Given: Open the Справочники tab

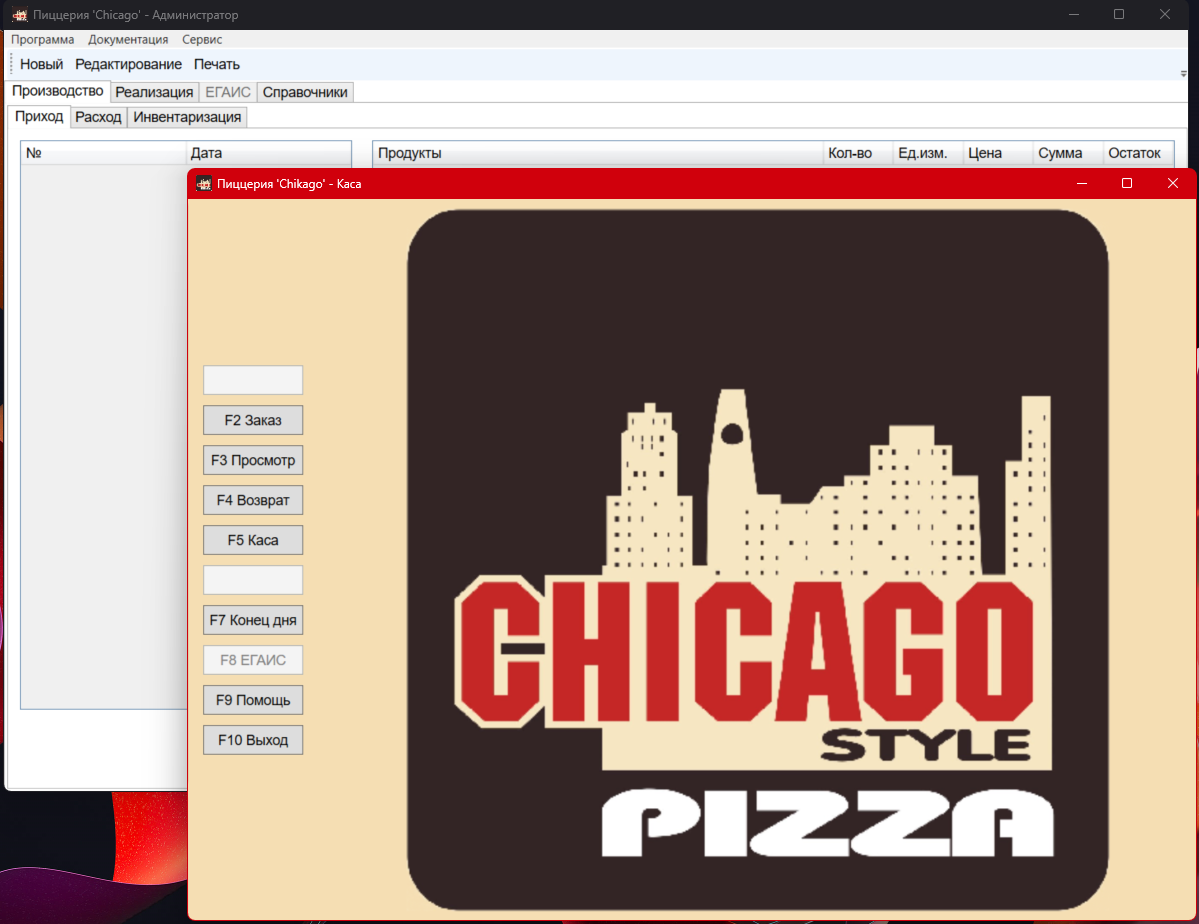Looking at the screenshot, I should (305, 92).
